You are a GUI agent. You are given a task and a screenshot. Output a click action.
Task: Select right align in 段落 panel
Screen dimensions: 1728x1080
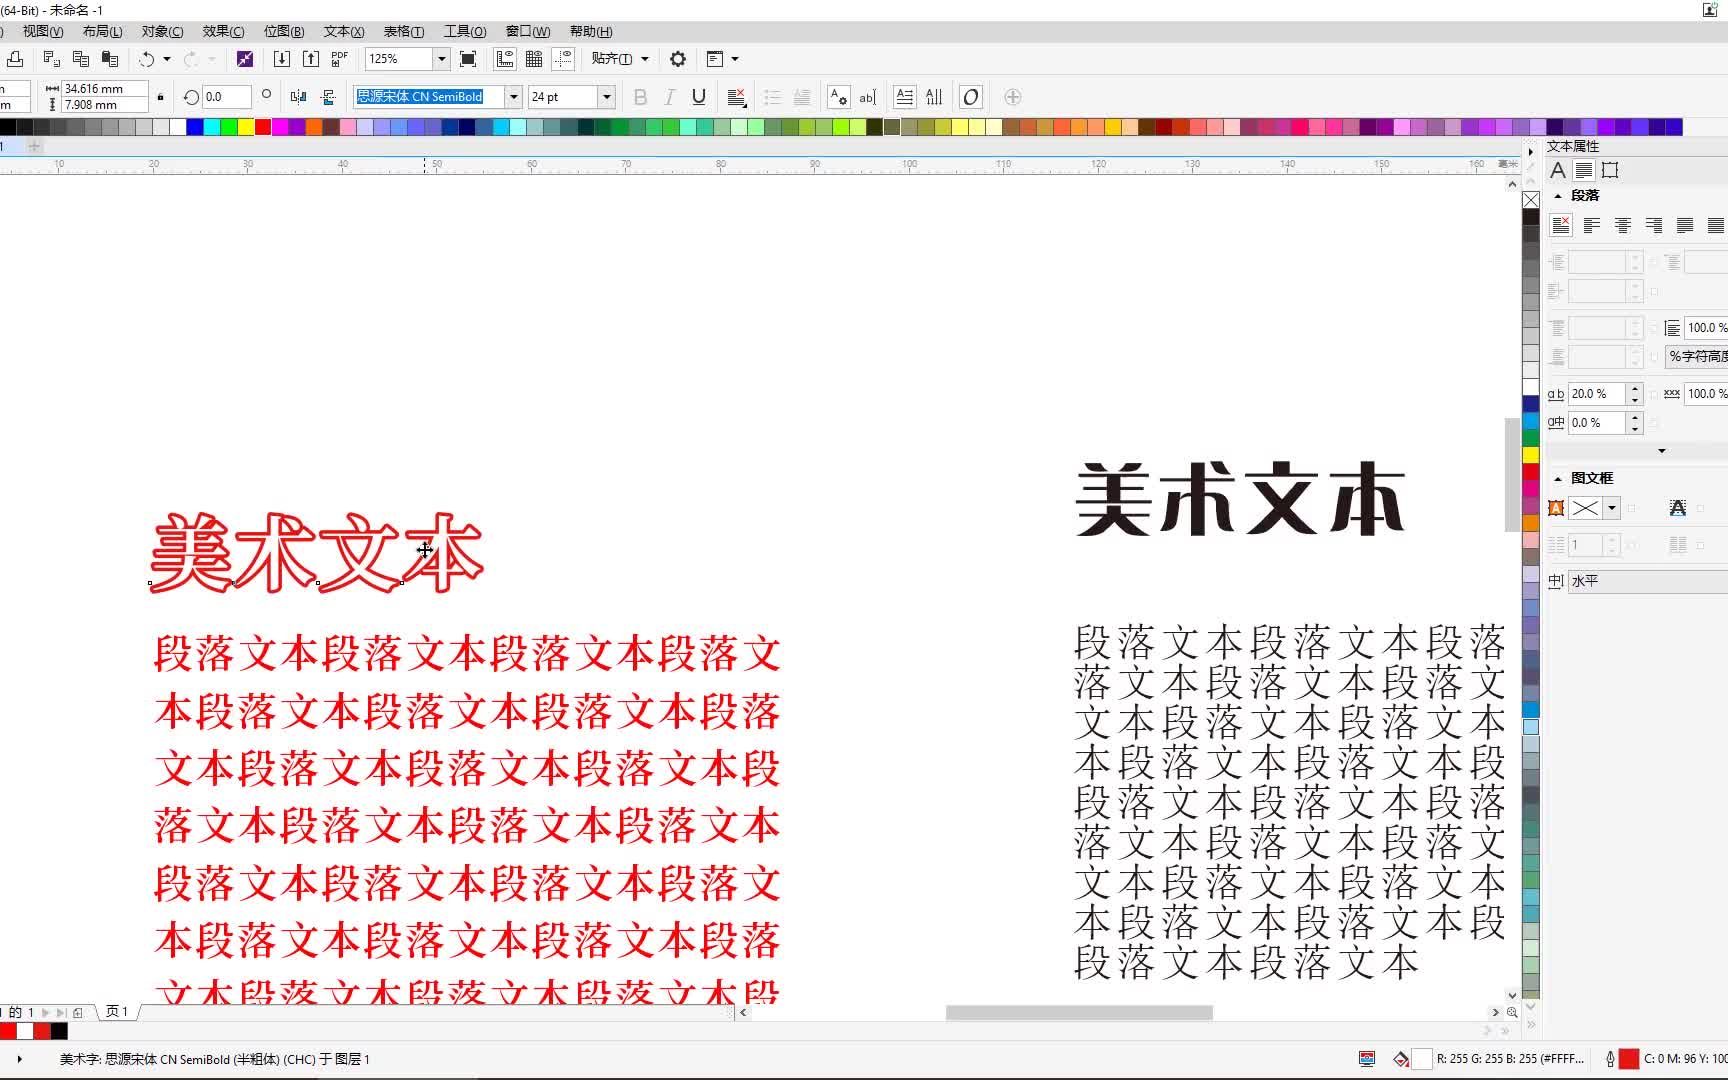pos(1654,226)
